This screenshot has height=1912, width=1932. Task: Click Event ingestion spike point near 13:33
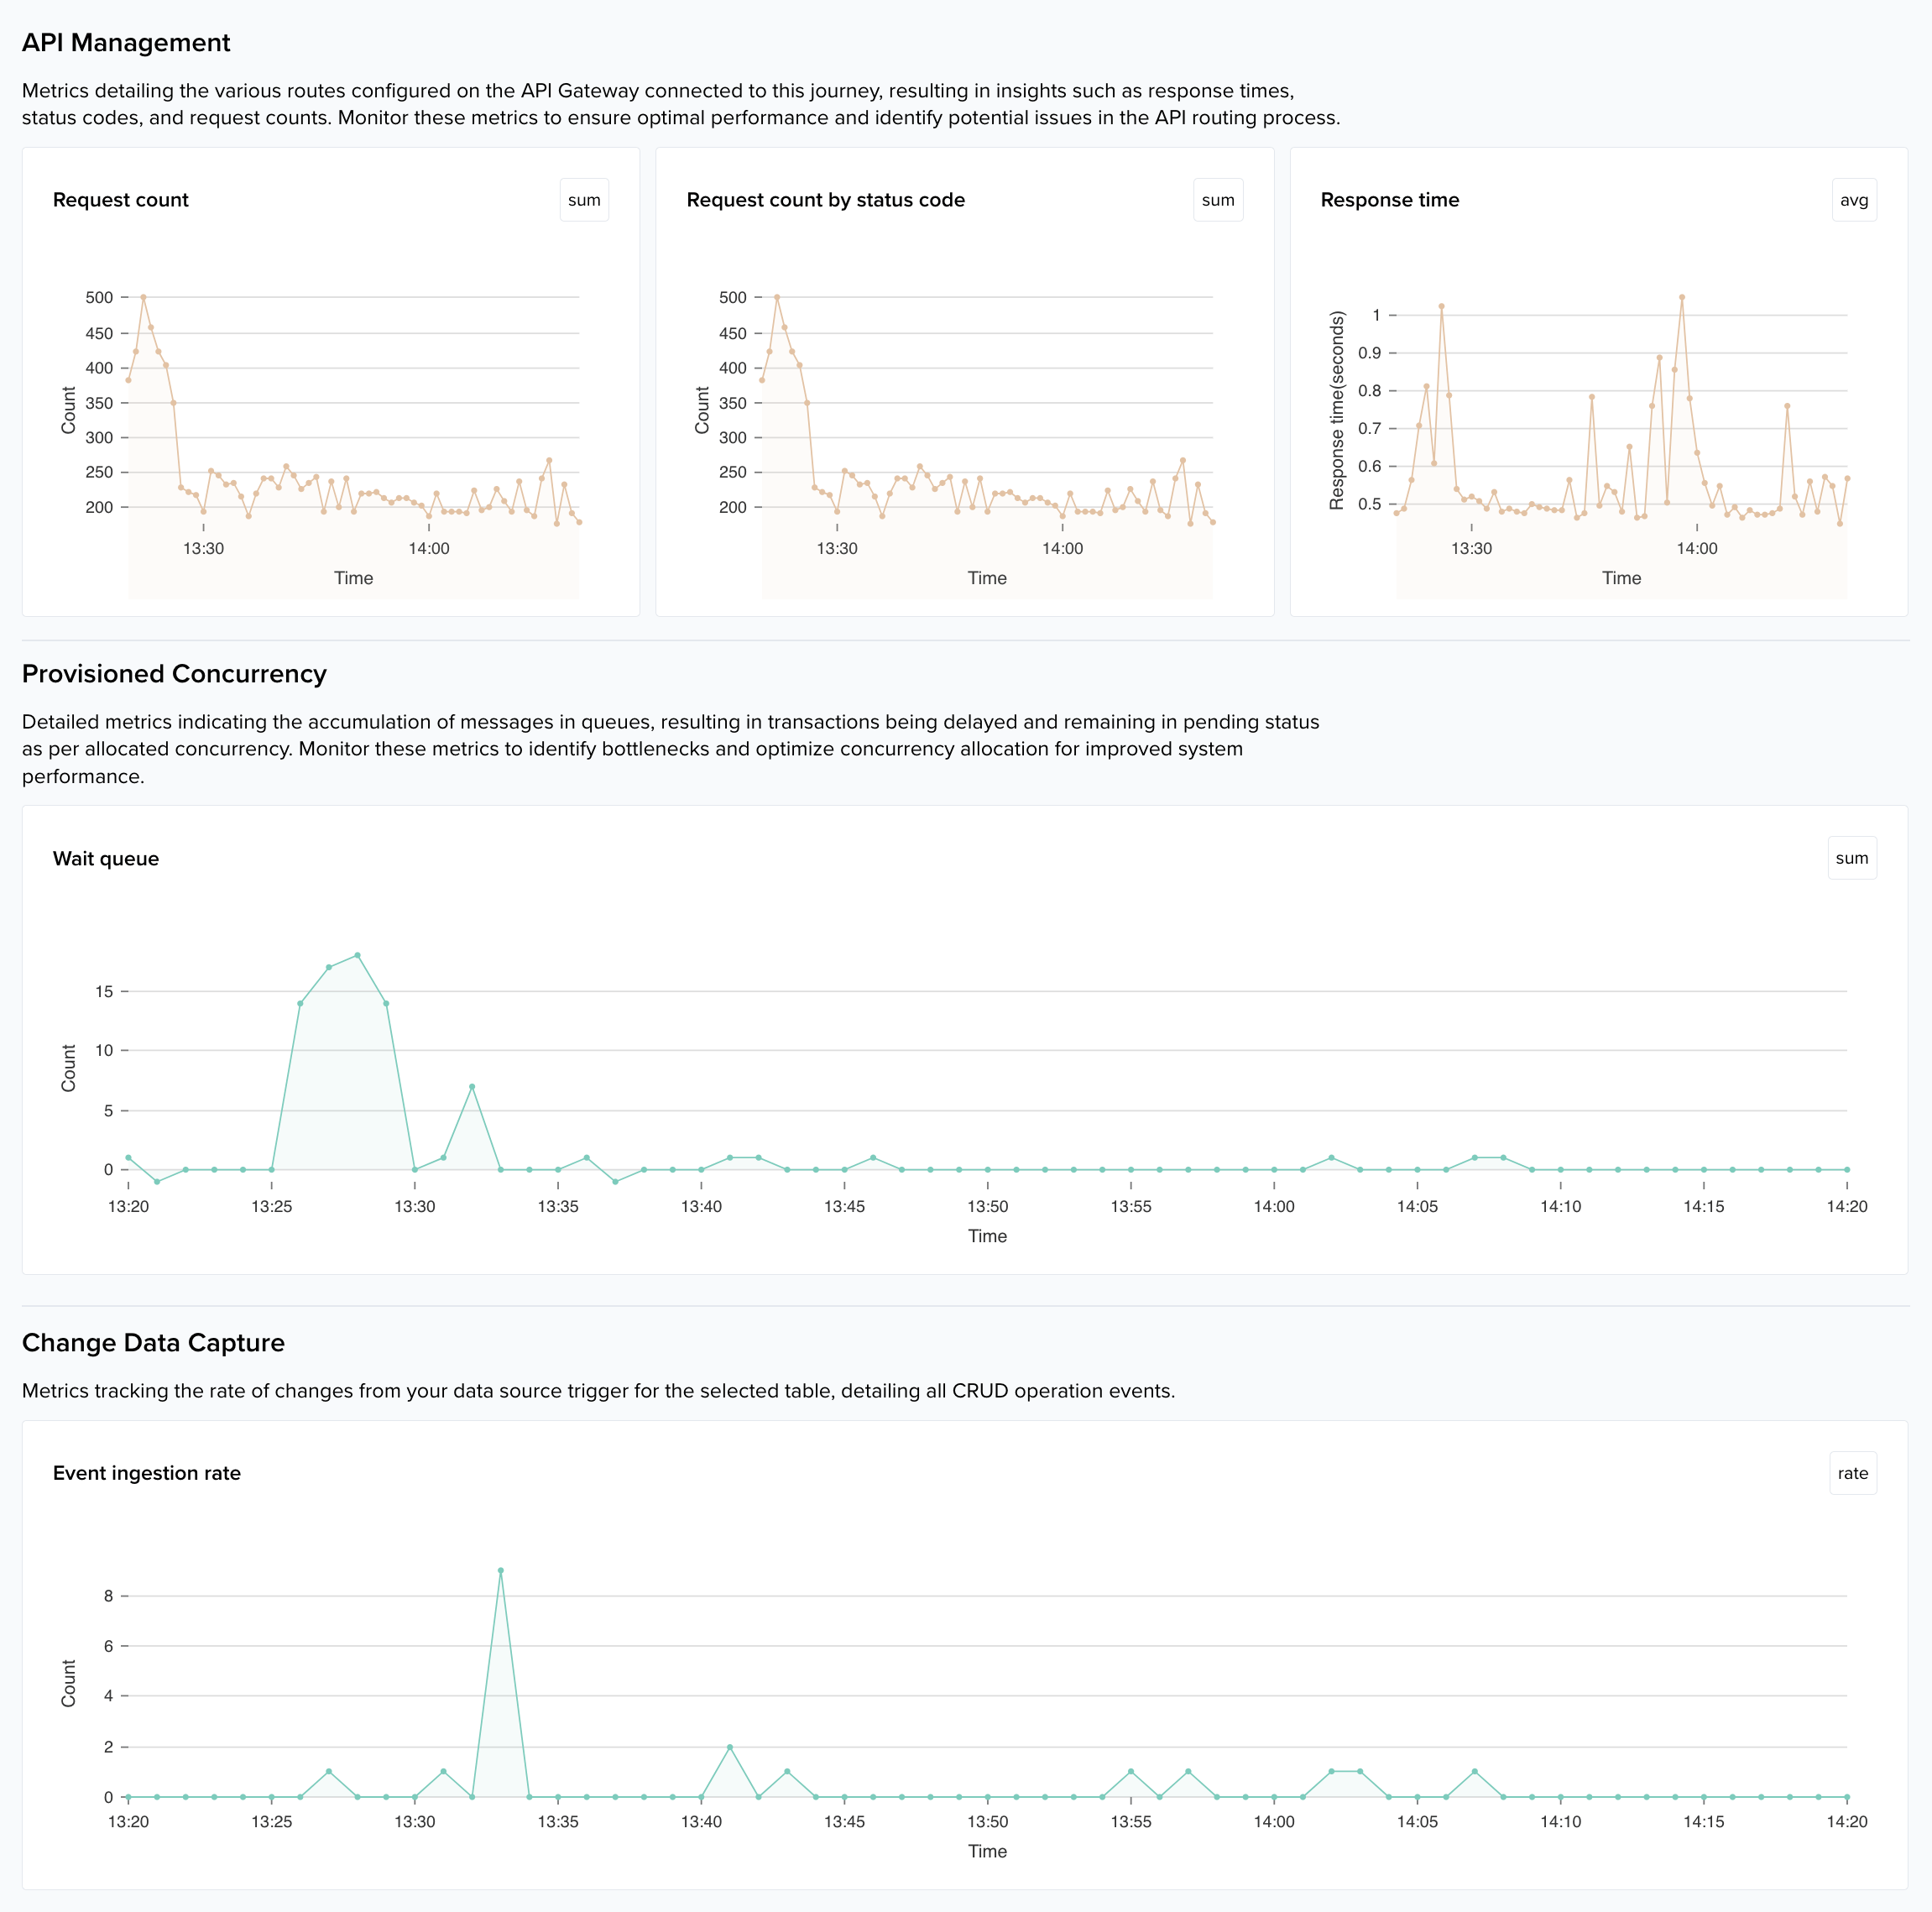click(500, 1570)
